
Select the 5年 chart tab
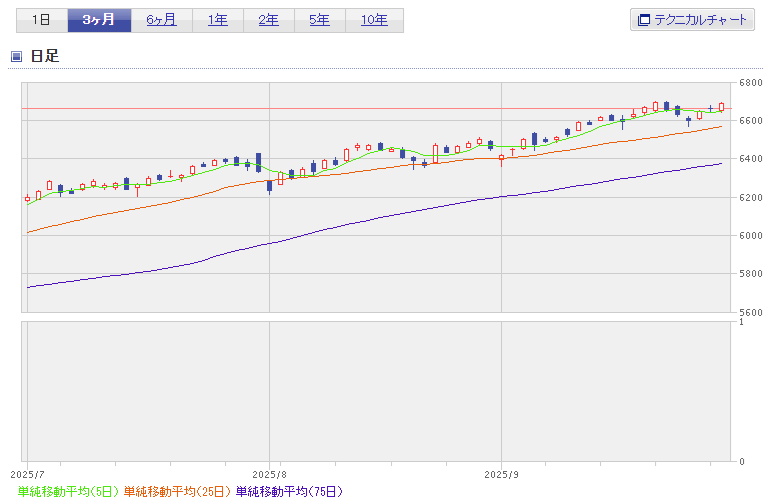(319, 20)
